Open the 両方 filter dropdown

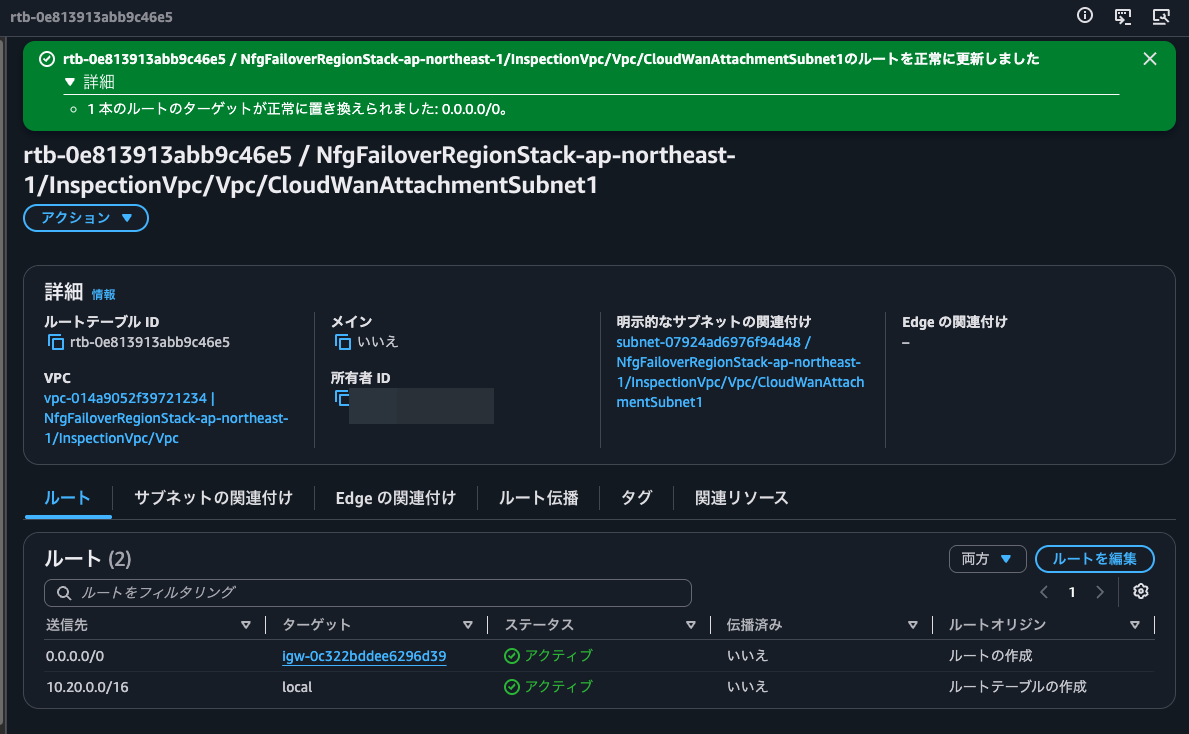click(987, 559)
